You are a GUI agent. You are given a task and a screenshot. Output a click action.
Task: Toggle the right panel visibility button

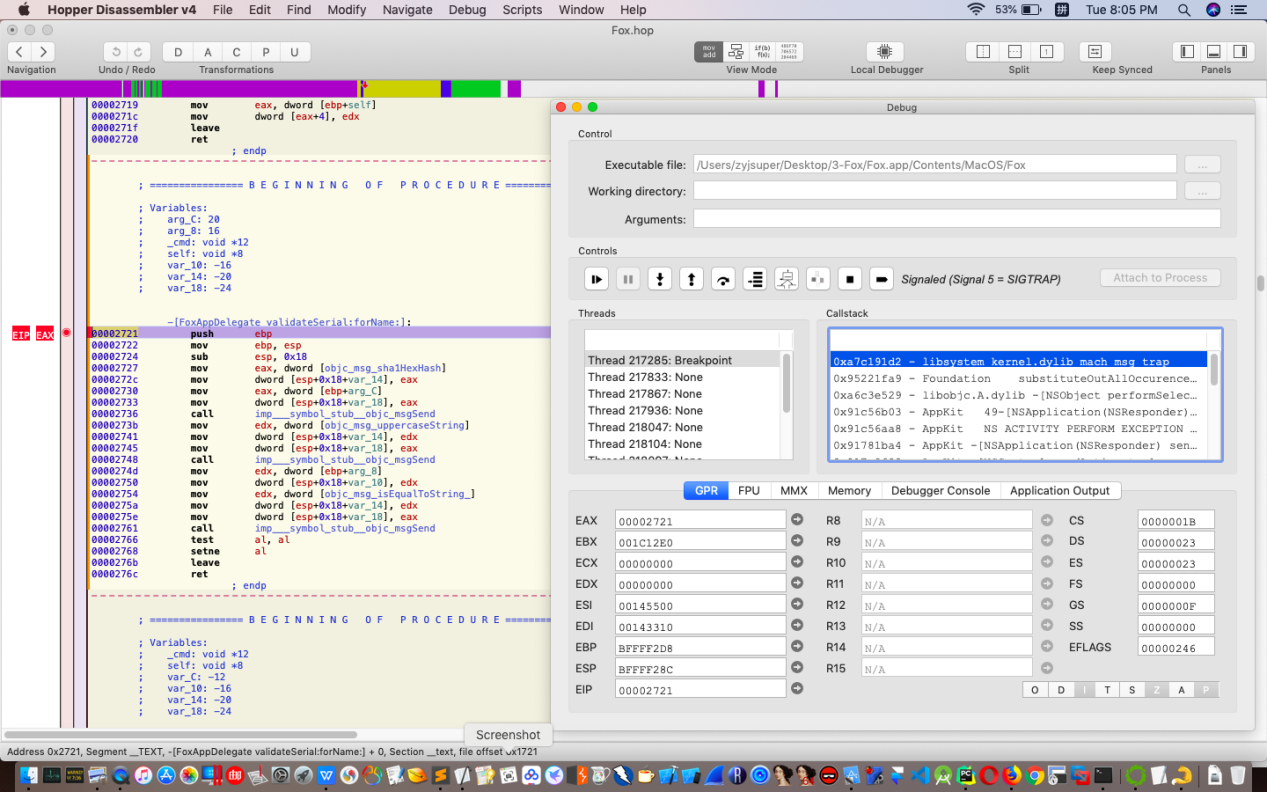coord(1240,52)
